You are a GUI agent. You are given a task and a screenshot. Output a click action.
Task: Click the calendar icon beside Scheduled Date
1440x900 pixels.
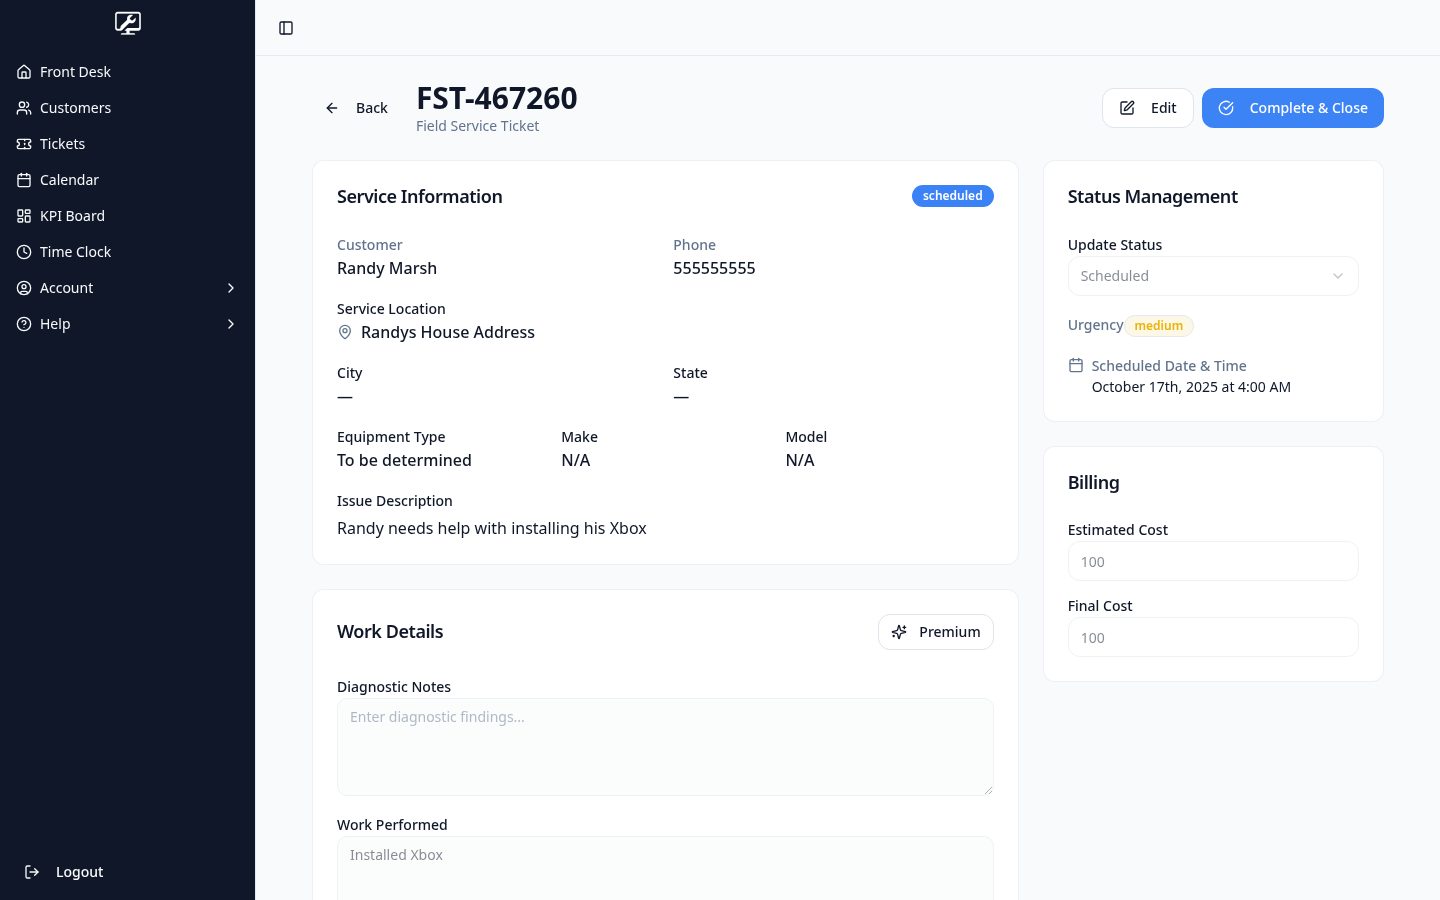[1076, 365]
